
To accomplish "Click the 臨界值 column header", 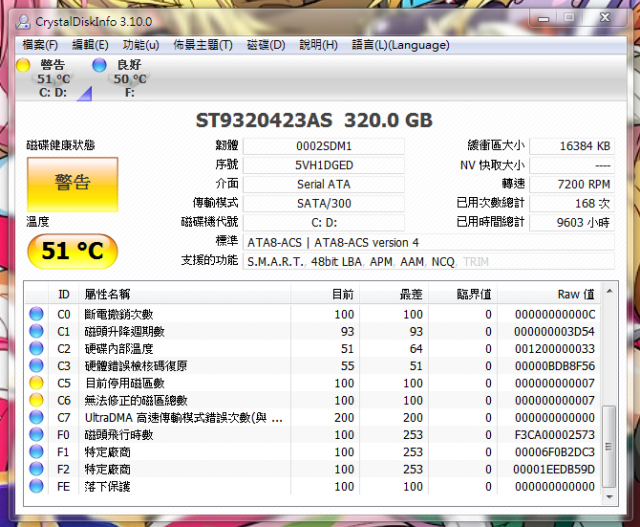I will pos(463,294).
